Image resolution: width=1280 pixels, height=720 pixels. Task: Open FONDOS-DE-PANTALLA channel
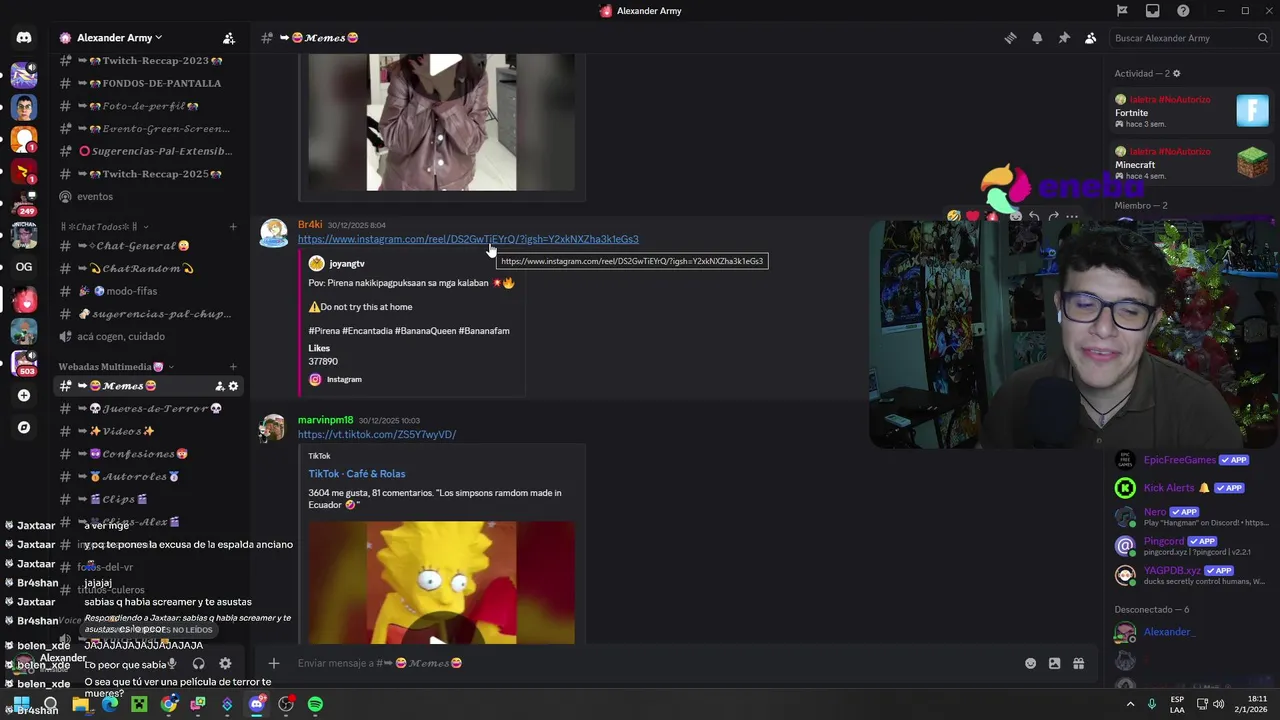tap(148, 83)
